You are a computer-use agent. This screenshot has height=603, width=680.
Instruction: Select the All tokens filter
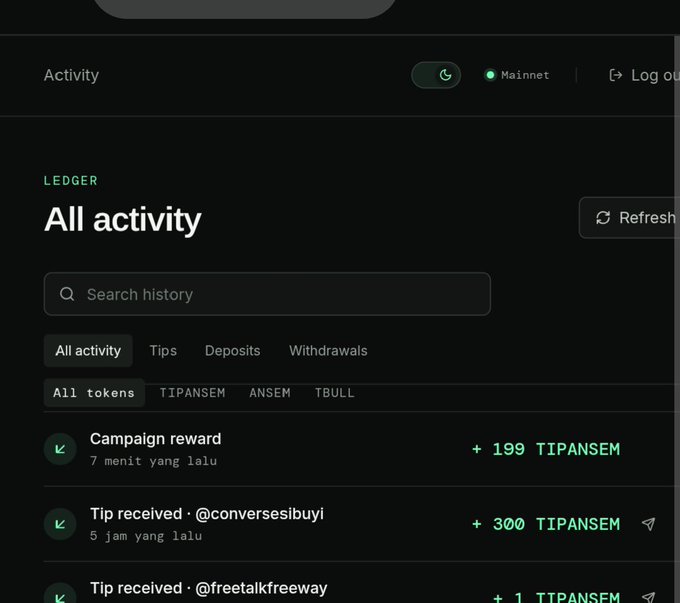pyautogui.click(x=94, y=393)
